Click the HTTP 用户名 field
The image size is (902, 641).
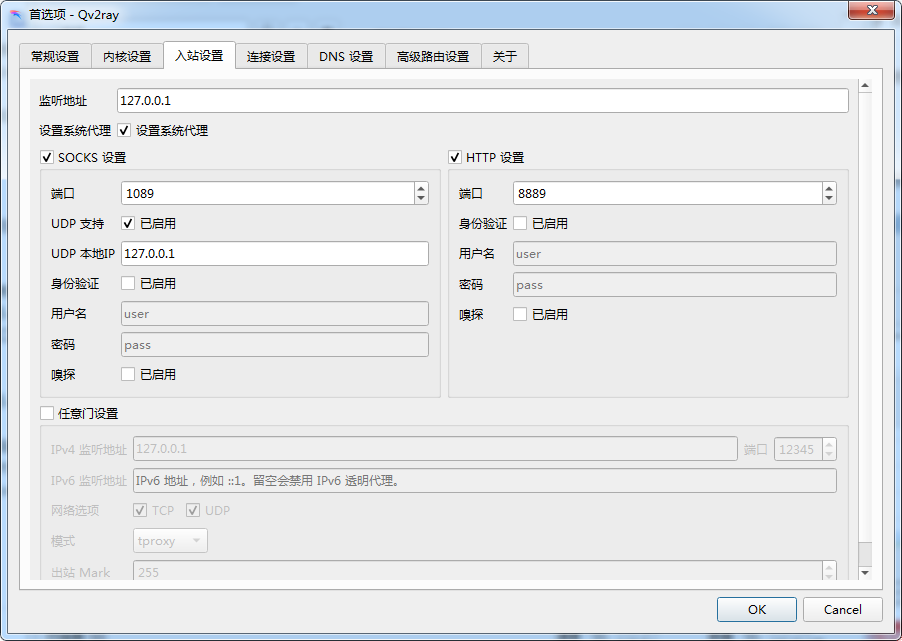[675, 254]
